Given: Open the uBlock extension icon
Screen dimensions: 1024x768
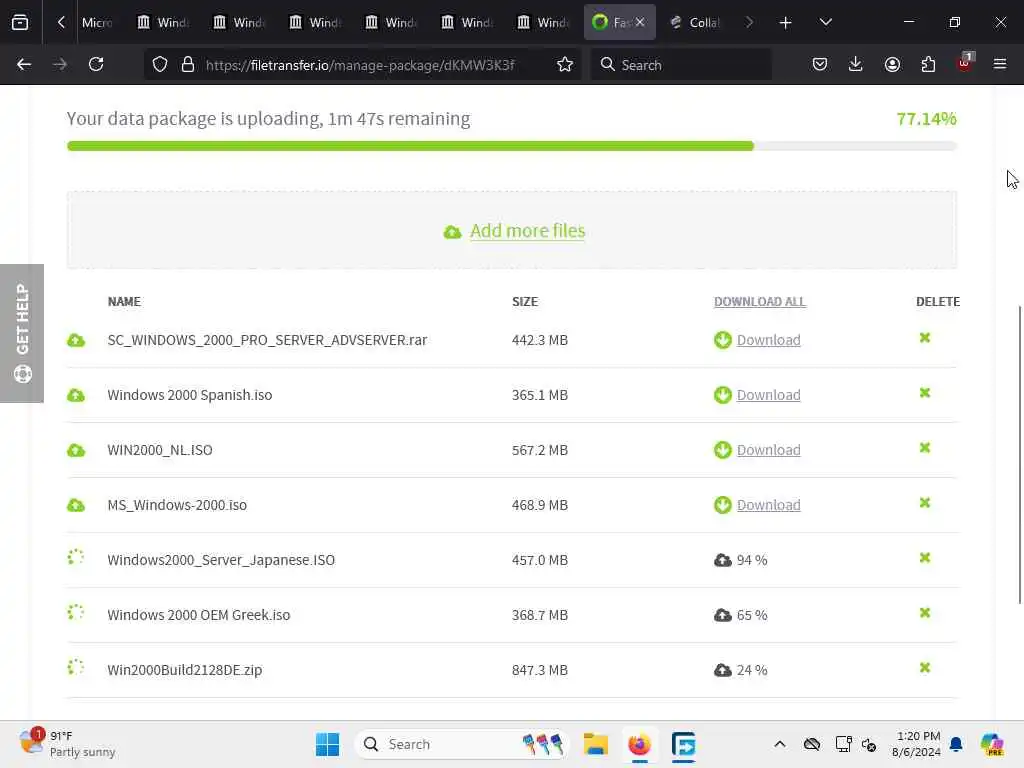Looking at the screenshot, I should (965, 63).
